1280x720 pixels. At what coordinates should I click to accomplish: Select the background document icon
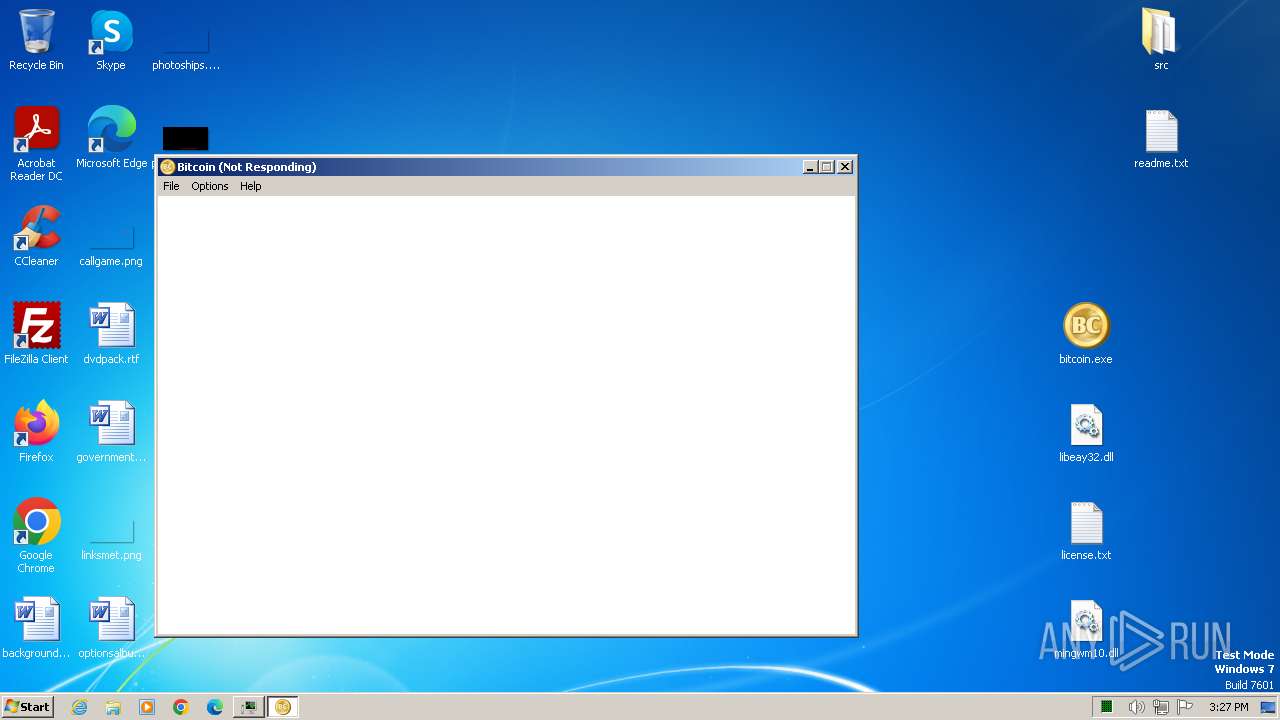(36, 628)
